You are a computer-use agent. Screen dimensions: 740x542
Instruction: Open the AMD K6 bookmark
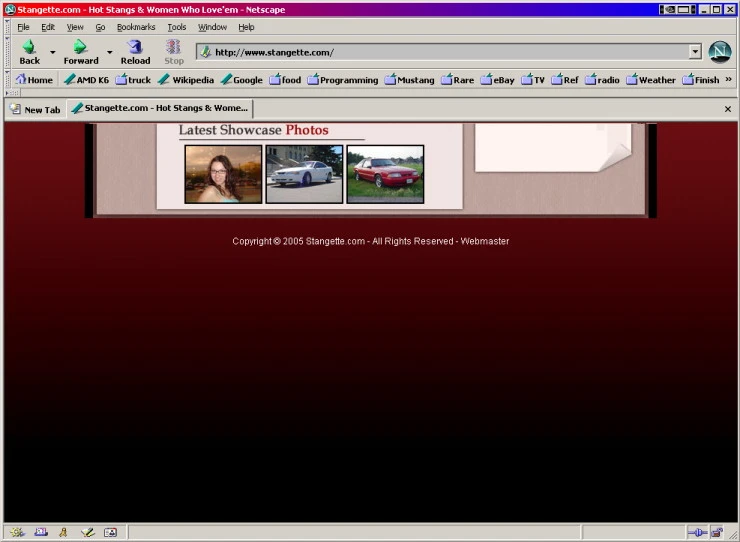tap(86, 80)
